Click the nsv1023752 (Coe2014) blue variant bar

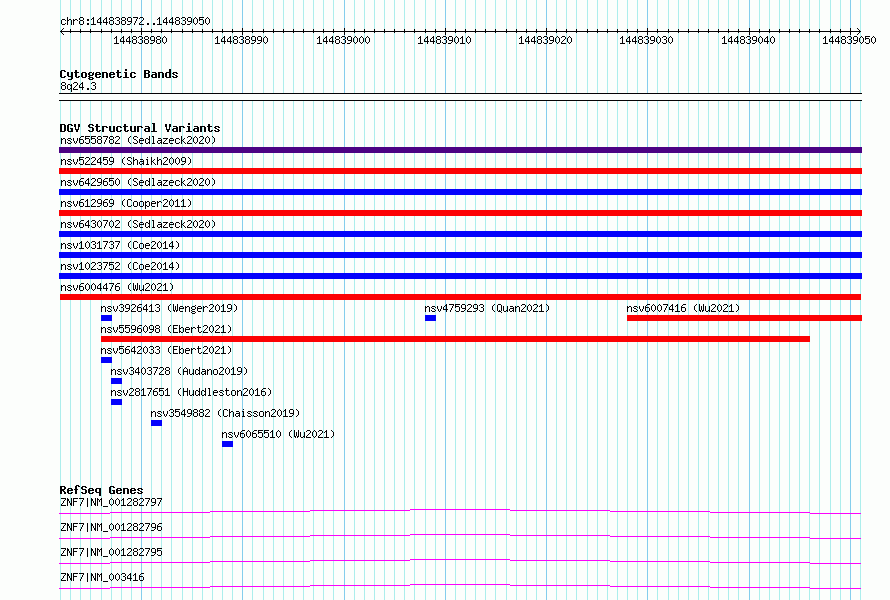(x=460, y=276)
